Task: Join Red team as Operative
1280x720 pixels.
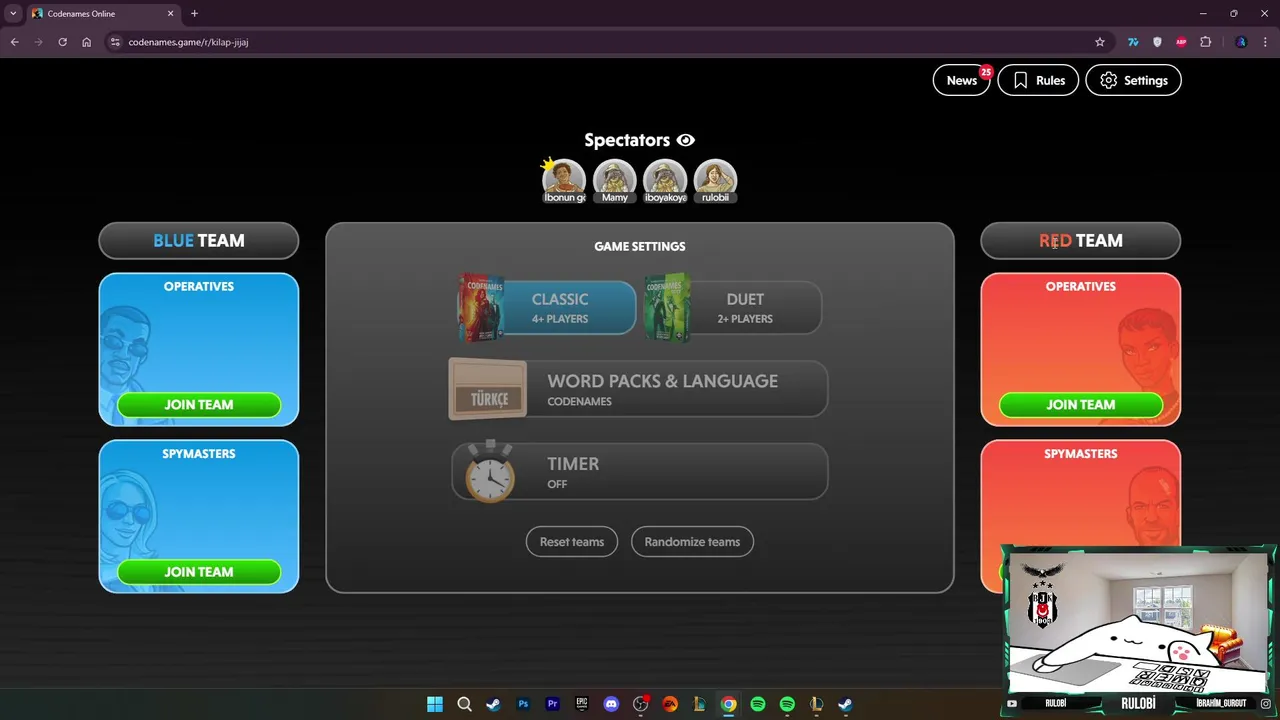Action: (x=1081, y=405)
